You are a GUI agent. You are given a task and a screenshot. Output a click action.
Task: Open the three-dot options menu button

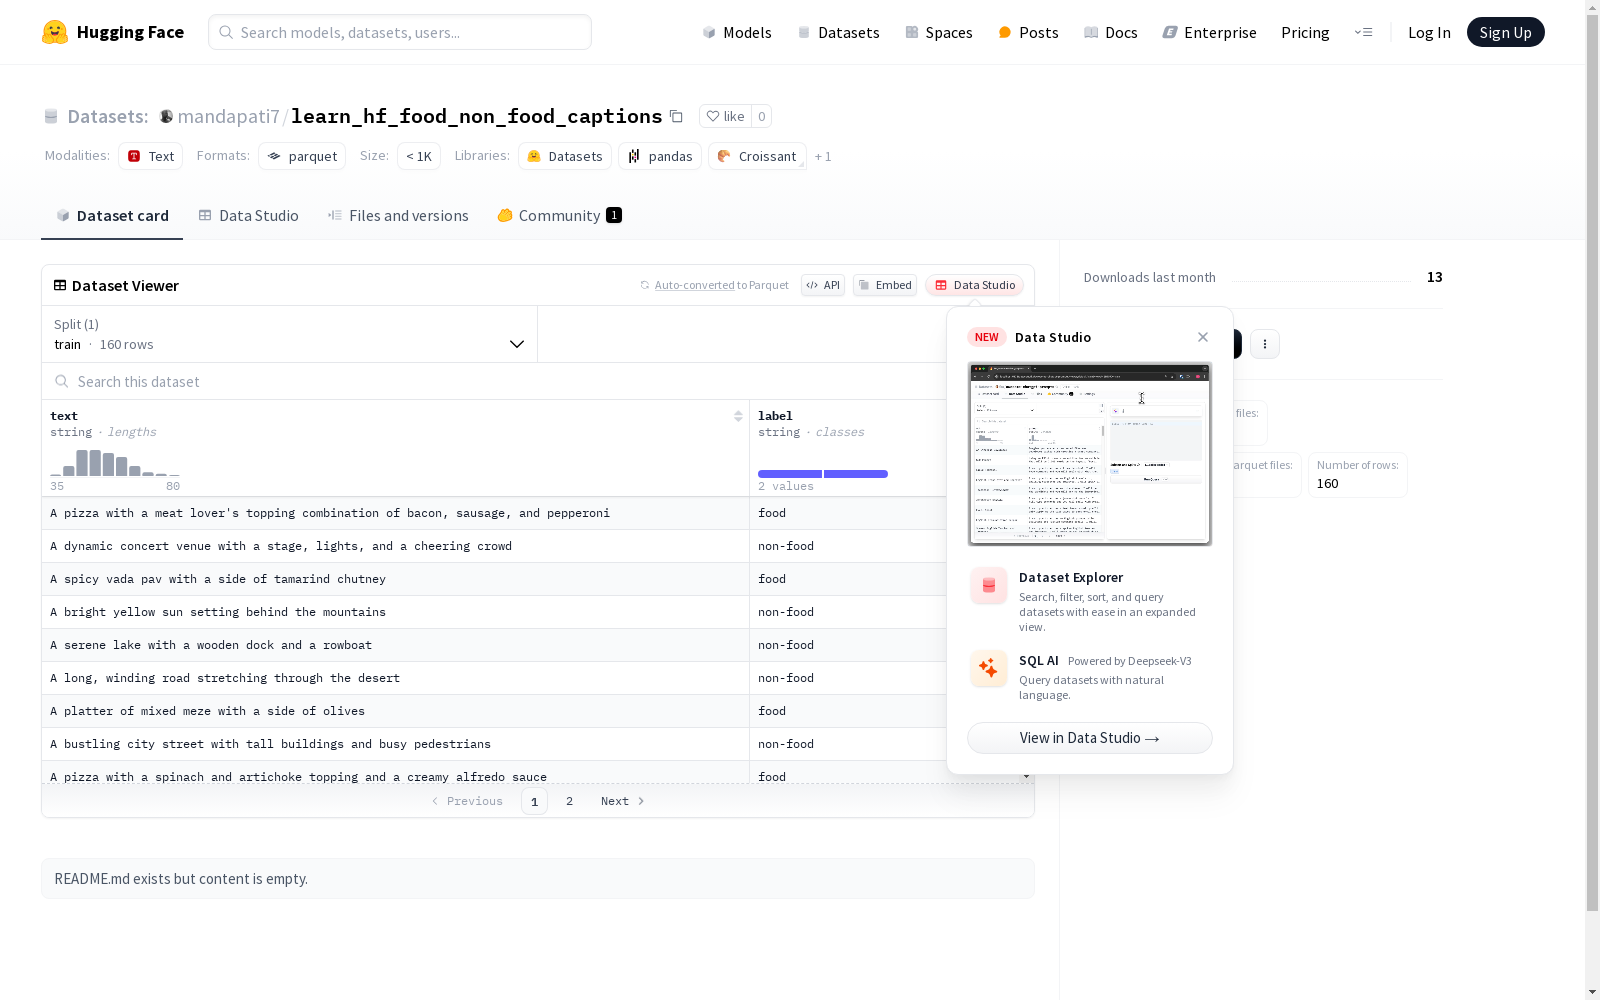[x=1265, y=344]
